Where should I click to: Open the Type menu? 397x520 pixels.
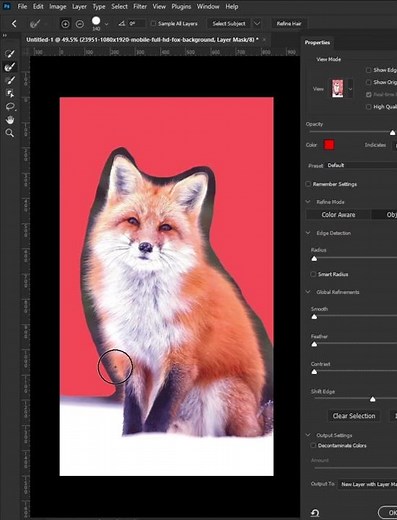click(x=99, y=6)
